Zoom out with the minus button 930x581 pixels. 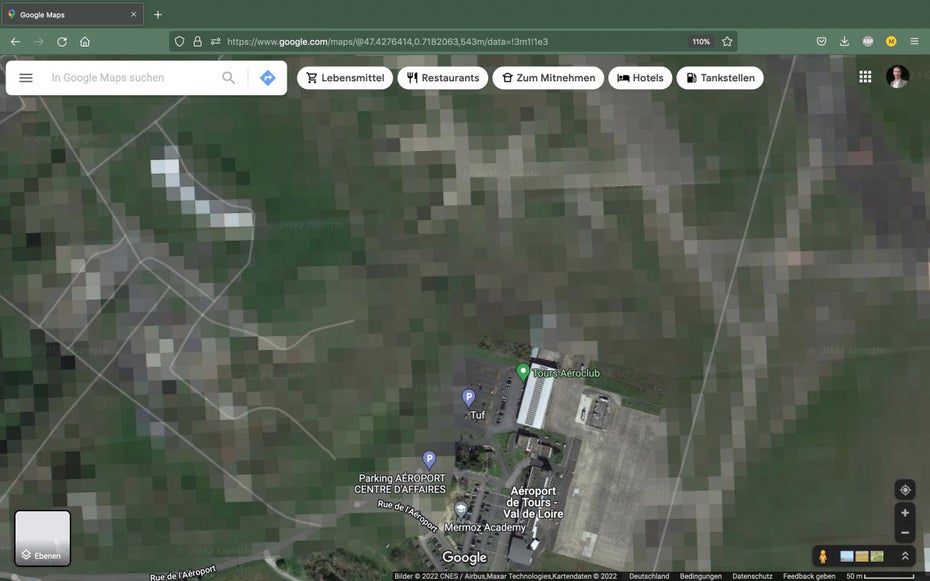tap(905, 533)
